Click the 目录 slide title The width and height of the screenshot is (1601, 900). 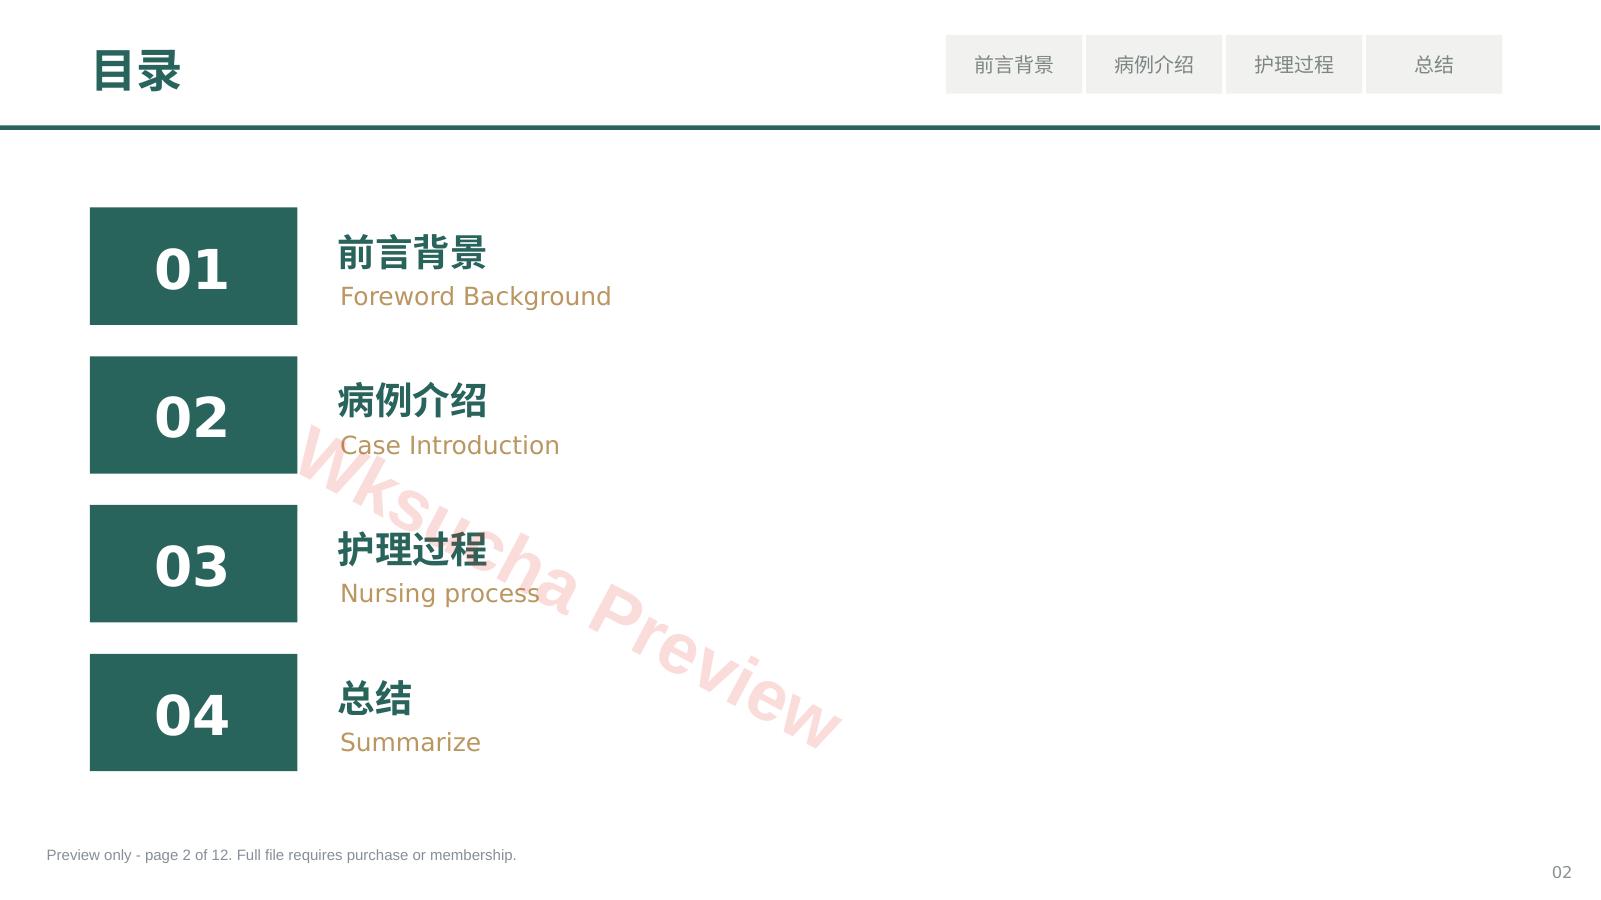click(137, 71)
